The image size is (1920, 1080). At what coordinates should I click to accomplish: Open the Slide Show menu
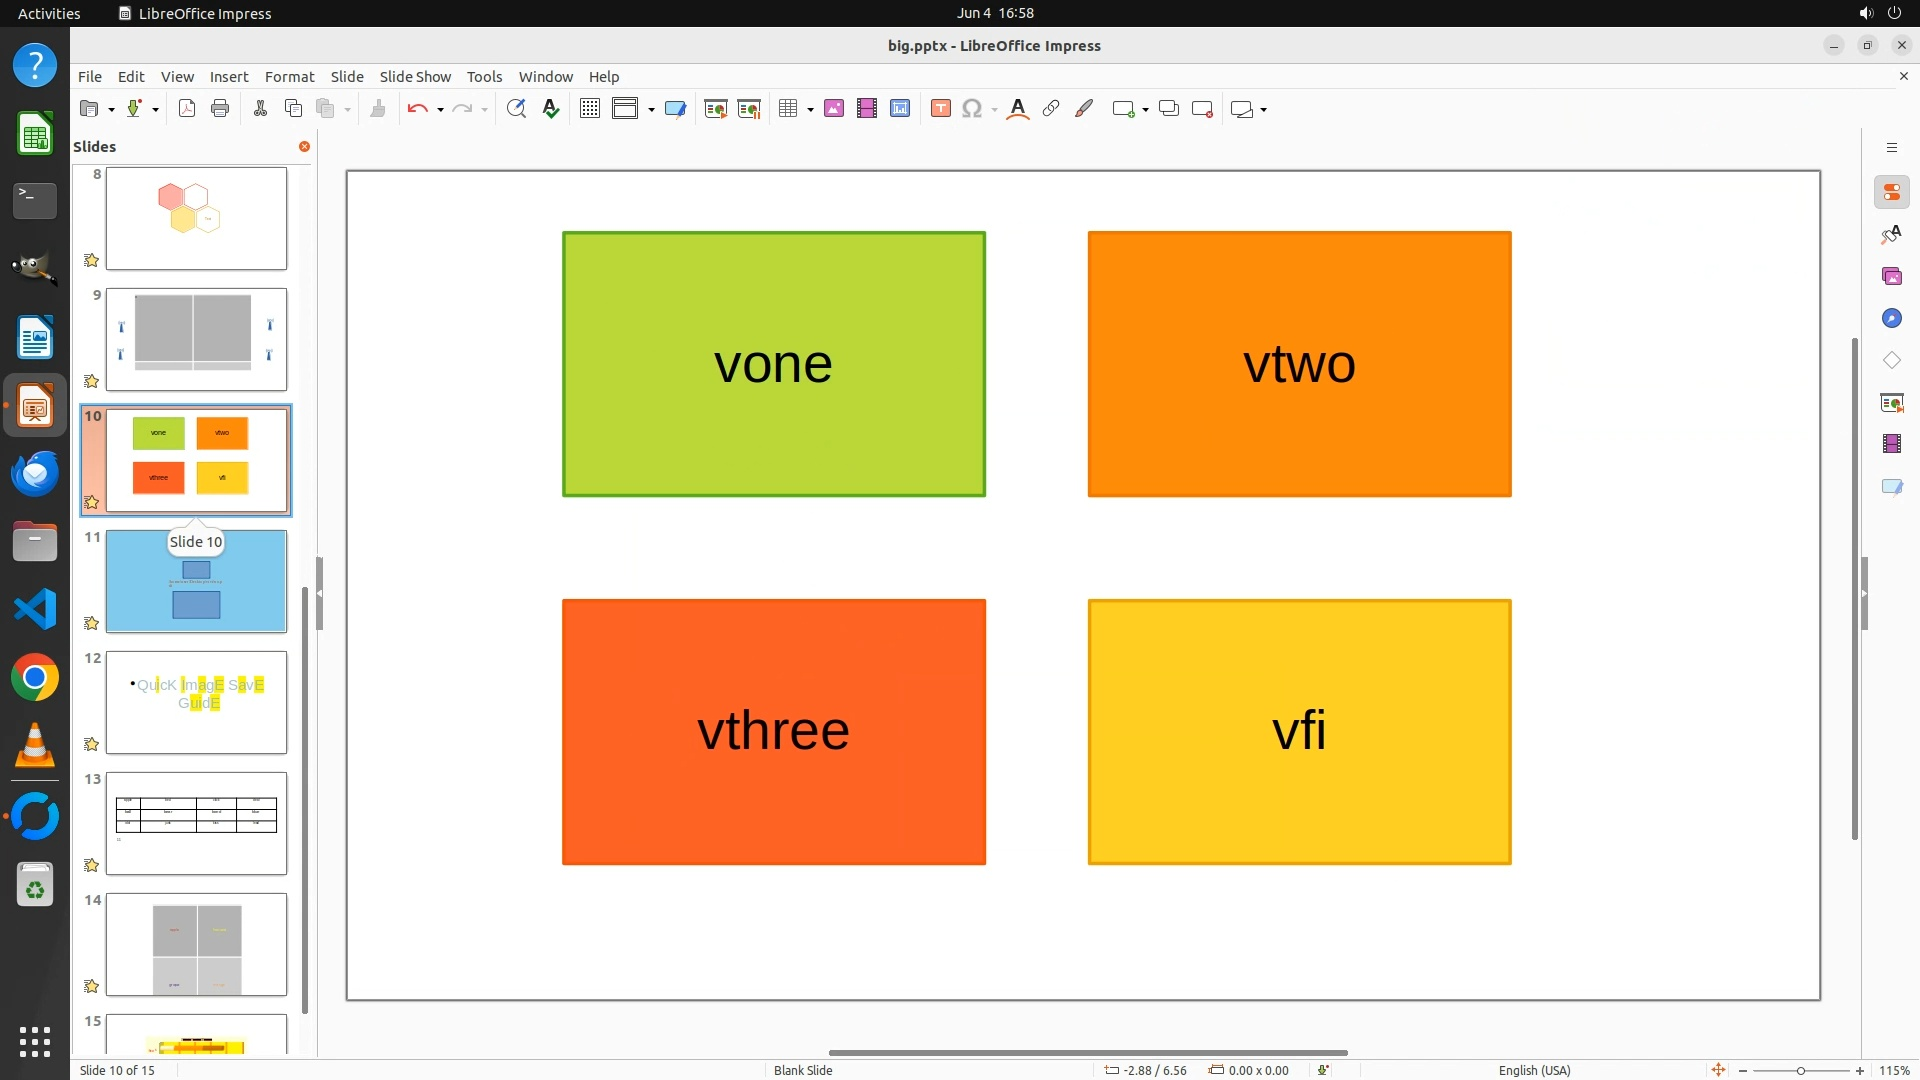415,77
